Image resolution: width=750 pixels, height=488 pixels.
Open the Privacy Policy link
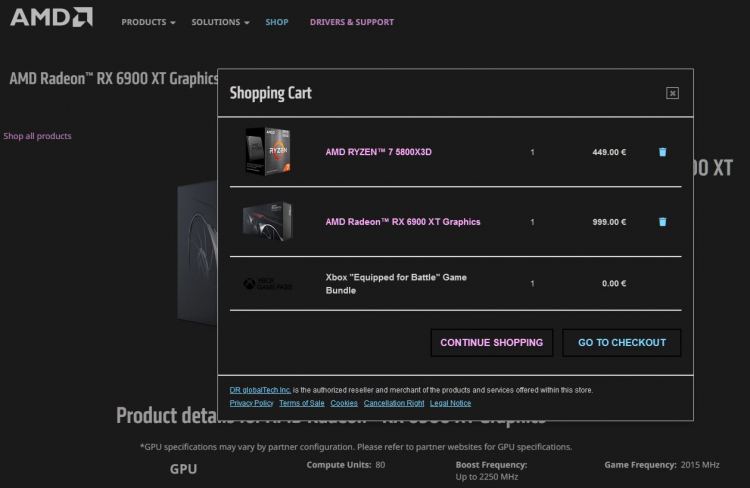(251, 403)
